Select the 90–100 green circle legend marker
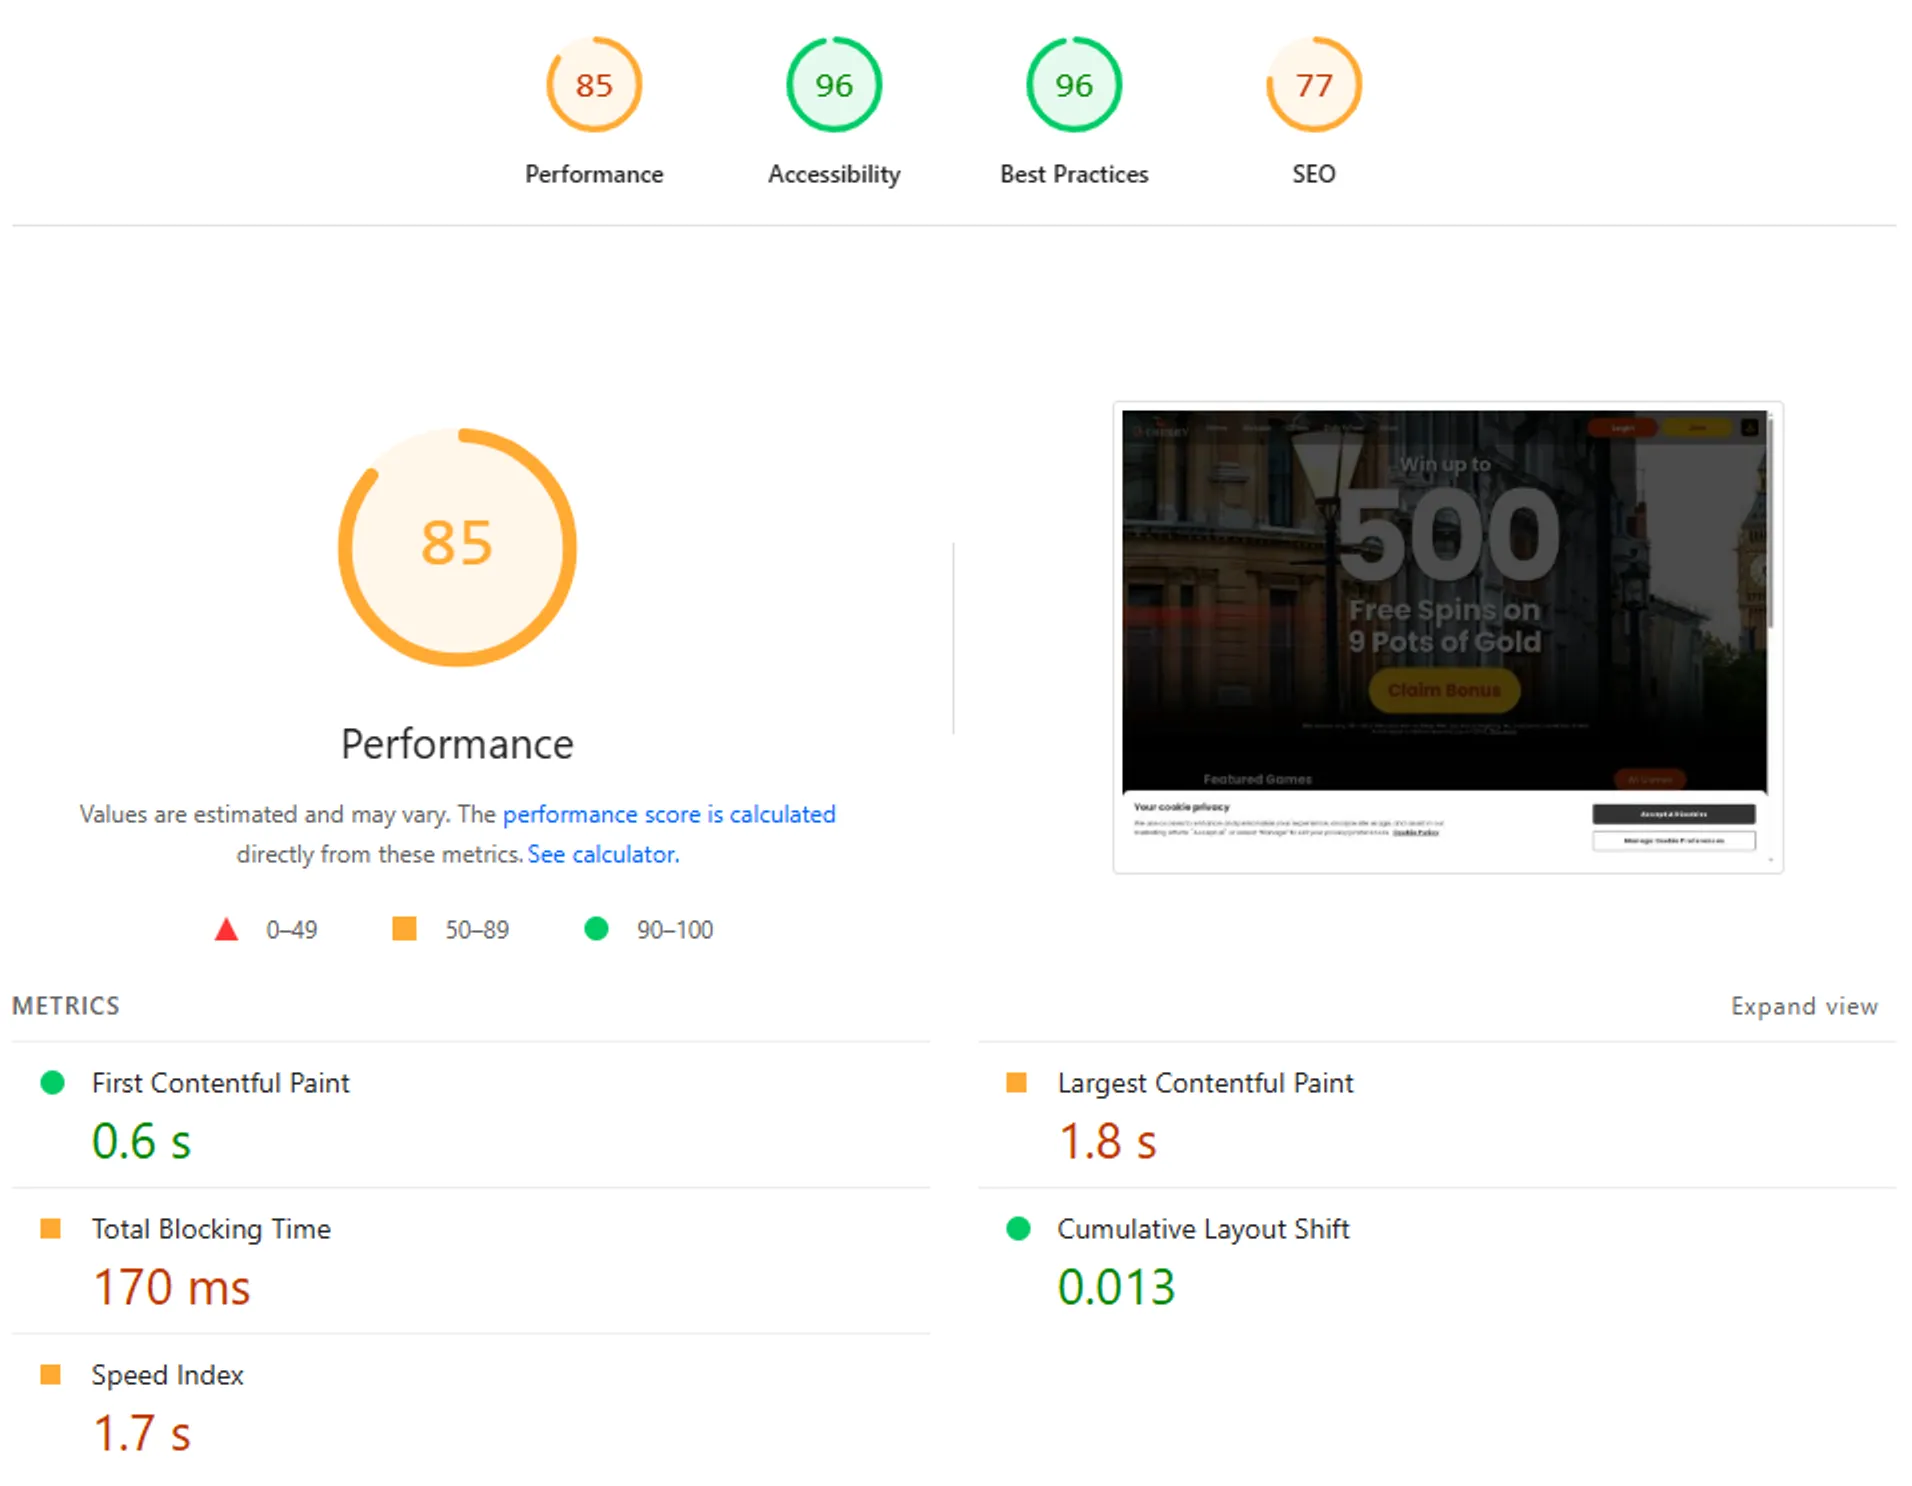Screen dimensions: 1912x1486 pyautogui.click(x=598, y=929)
